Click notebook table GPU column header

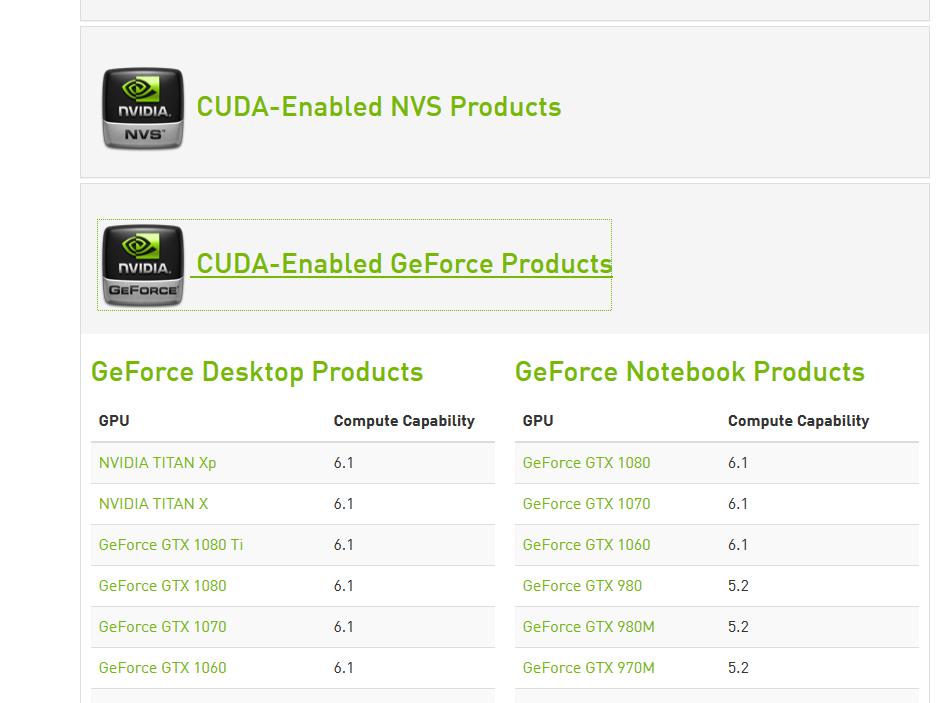coord(538,421)
